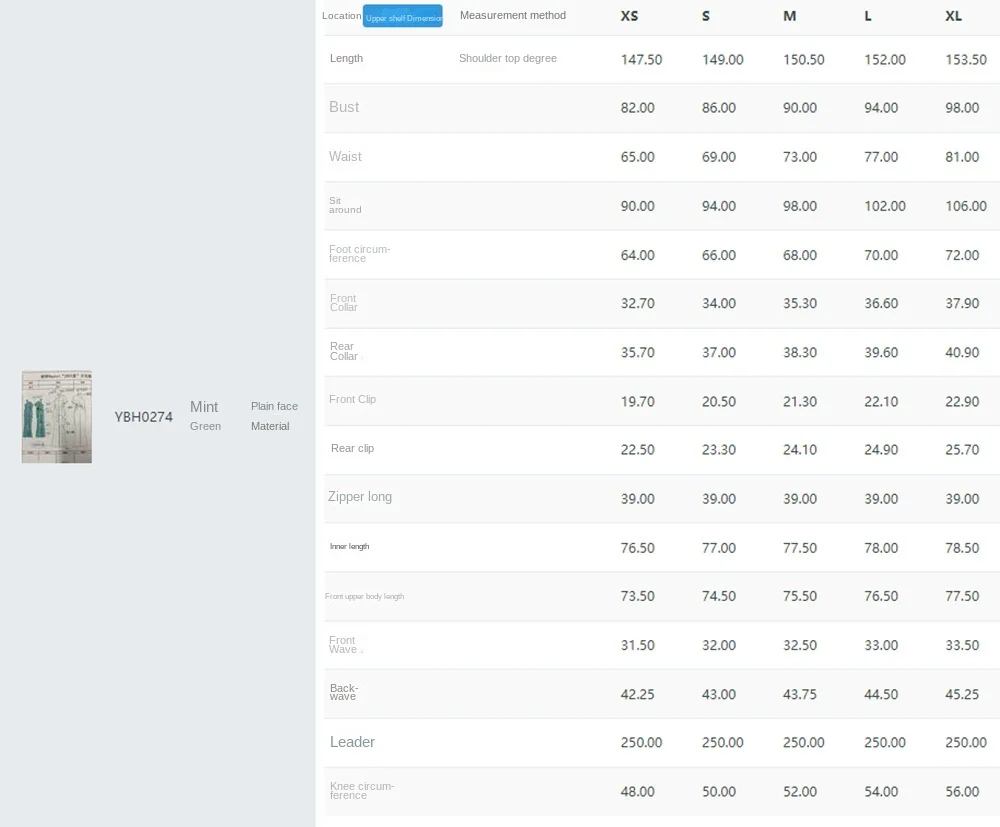The width and height of the screenshot is (1000, 827).
Task: Select the 106.00 Sit around XL cell
Action: tap(965, 206)
